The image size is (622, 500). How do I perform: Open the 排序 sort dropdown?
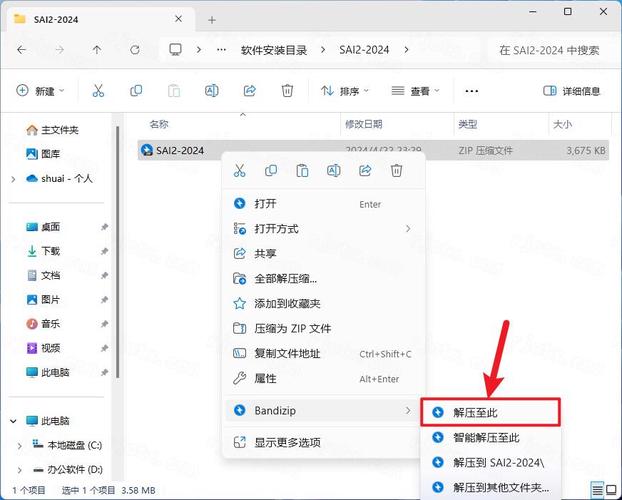pyautogui.click(x=345, y=91)
